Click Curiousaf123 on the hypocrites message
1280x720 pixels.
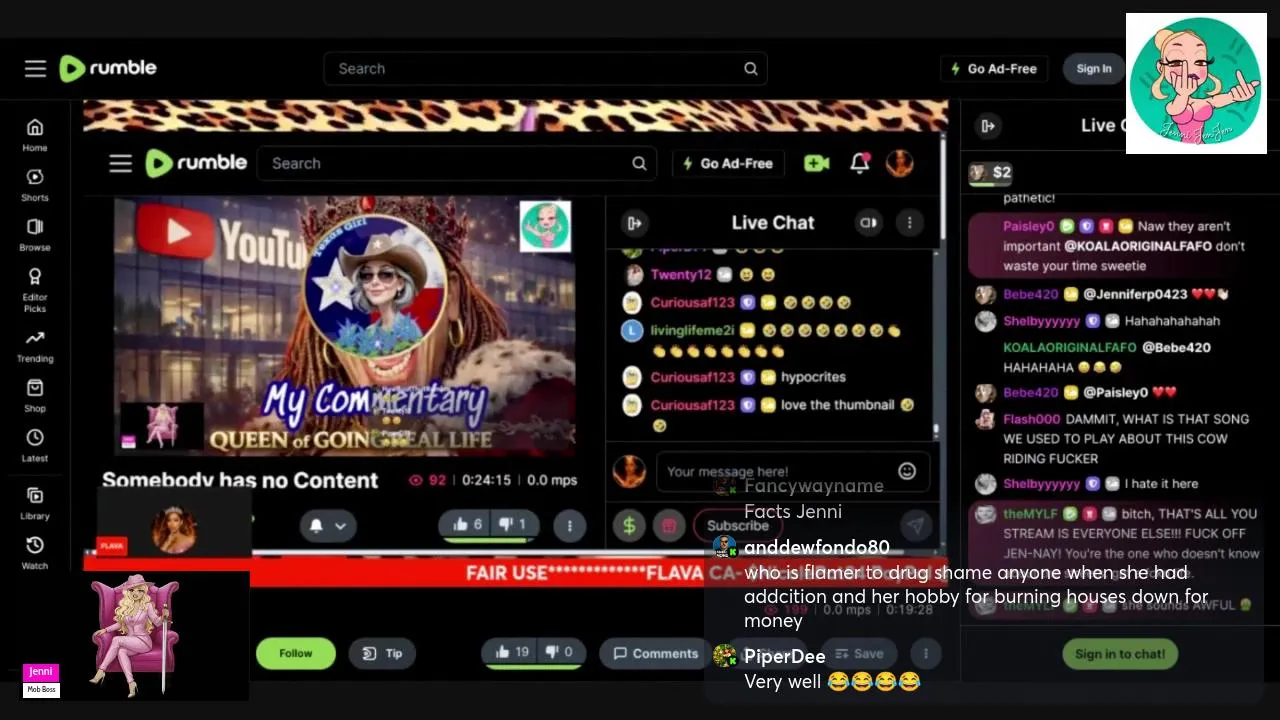tap(692, 377)
